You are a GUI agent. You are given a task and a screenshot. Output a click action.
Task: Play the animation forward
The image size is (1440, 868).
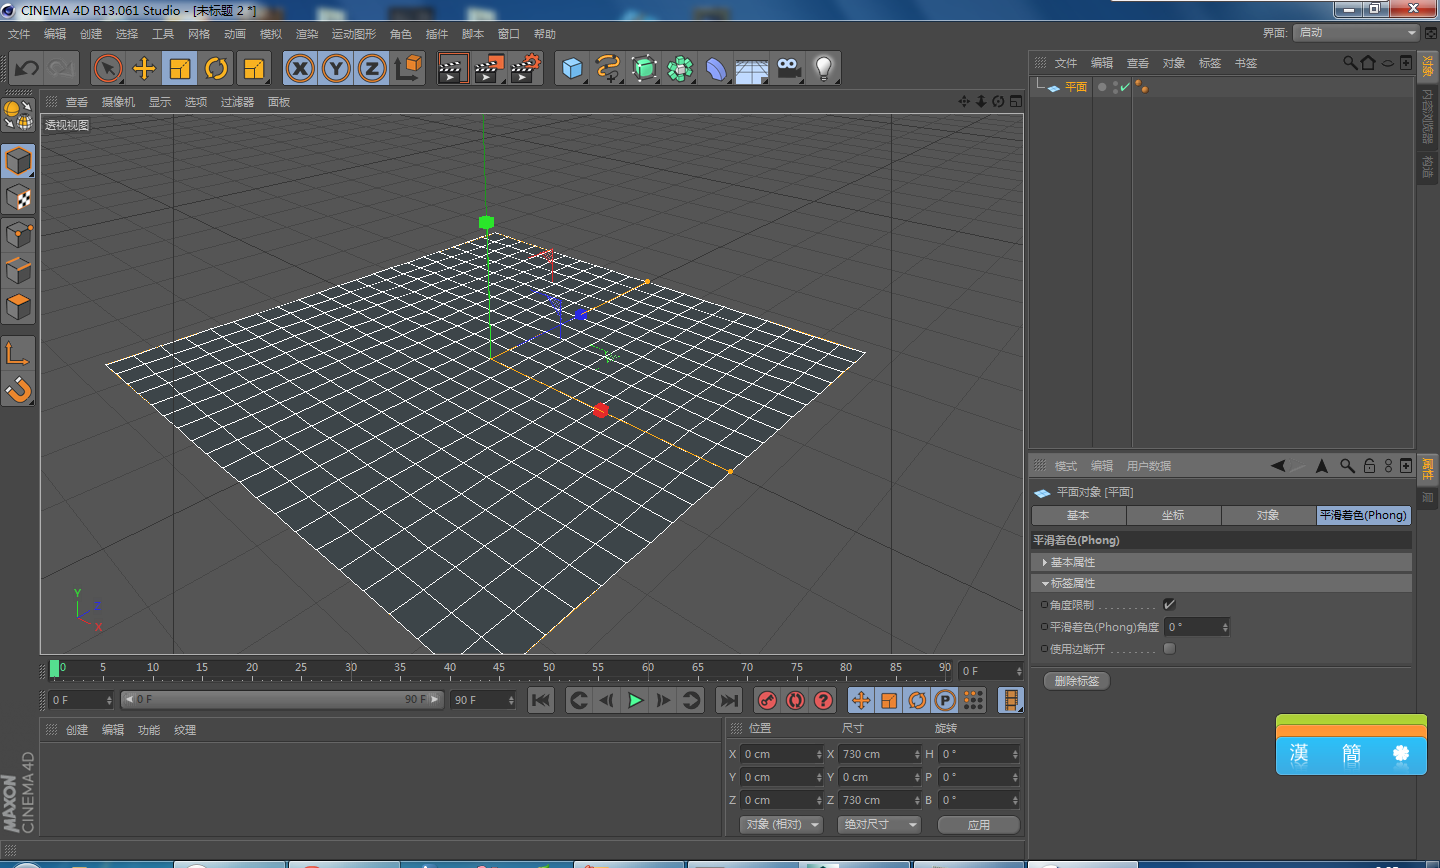click(635, 700)
